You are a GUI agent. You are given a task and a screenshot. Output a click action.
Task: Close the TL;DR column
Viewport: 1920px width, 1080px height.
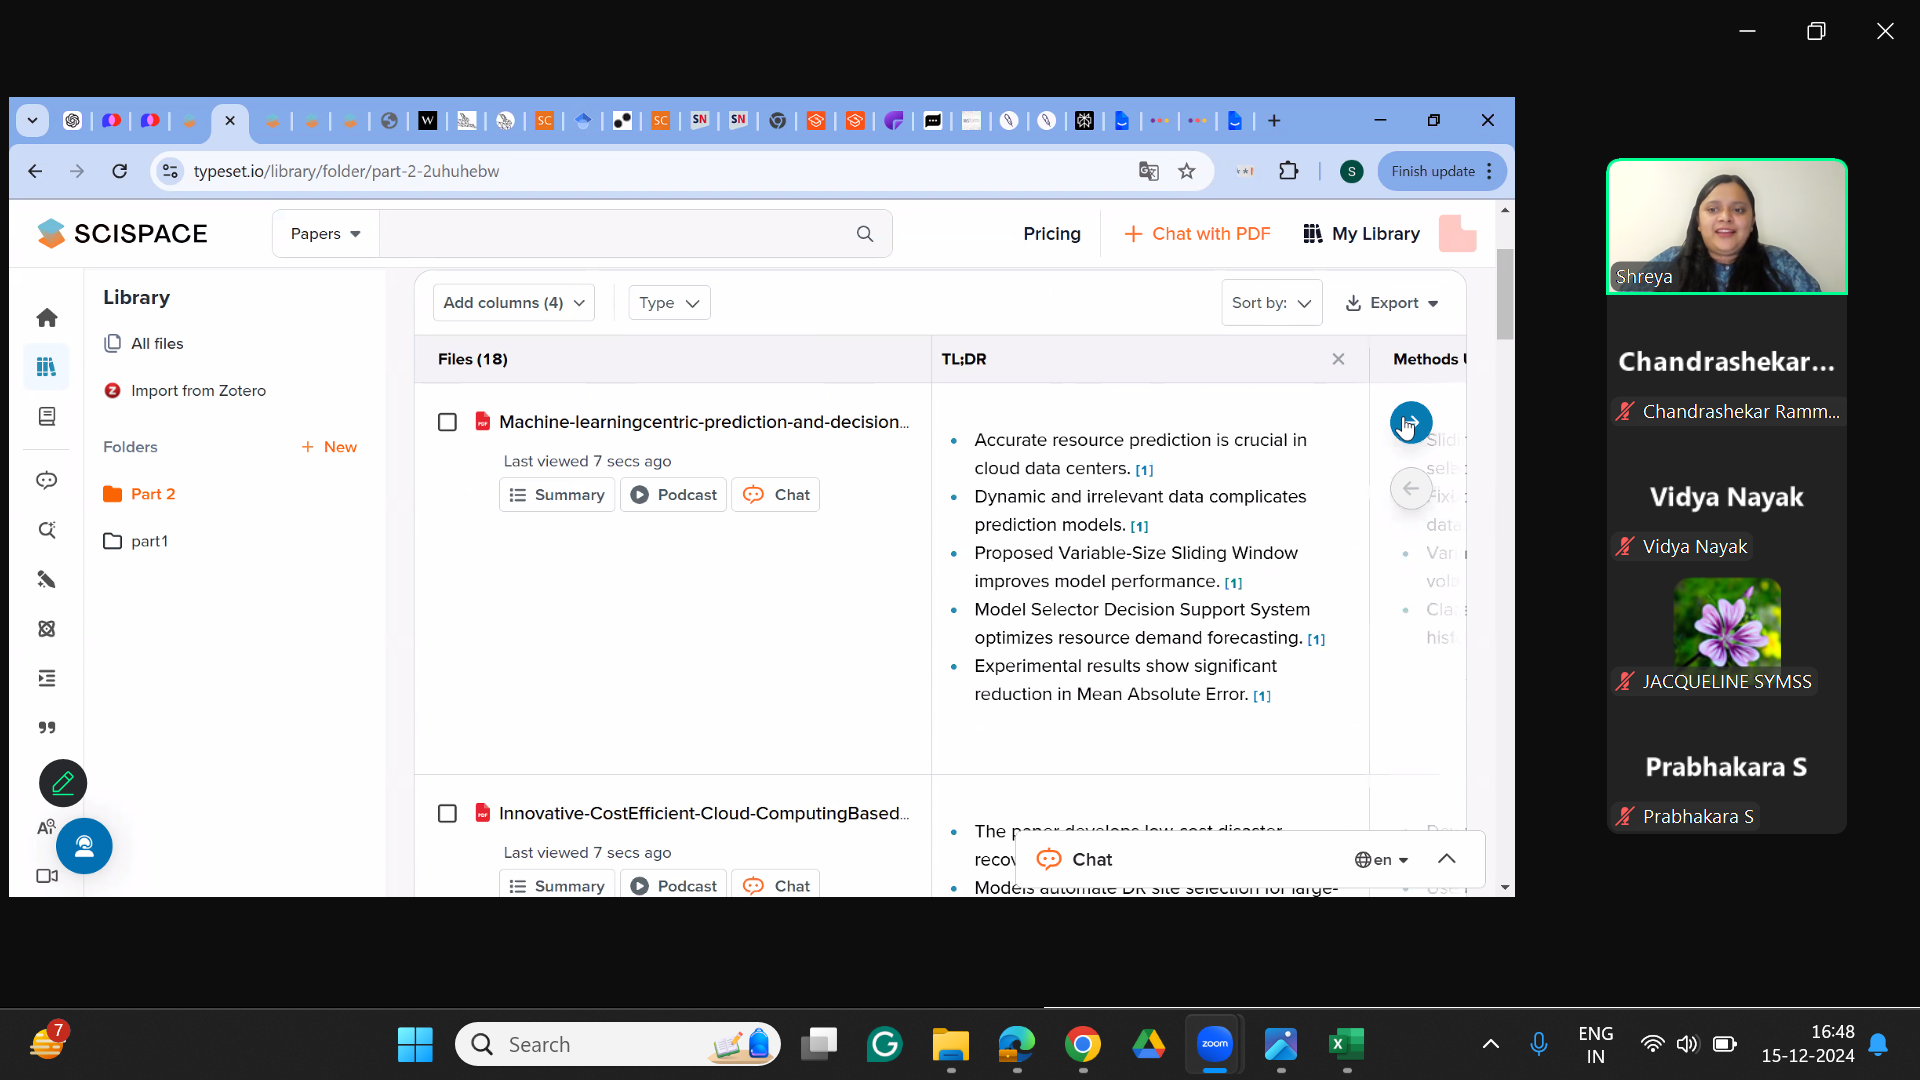(x=1338, y=359)
